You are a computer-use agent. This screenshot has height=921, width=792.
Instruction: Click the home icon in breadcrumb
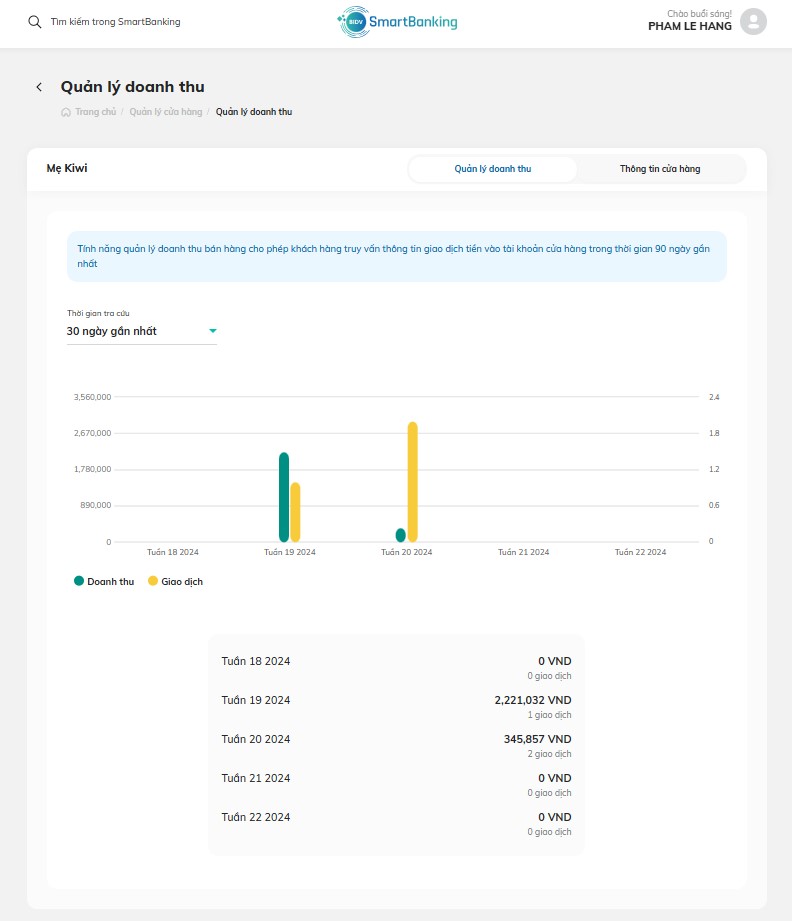click(66, 112)
